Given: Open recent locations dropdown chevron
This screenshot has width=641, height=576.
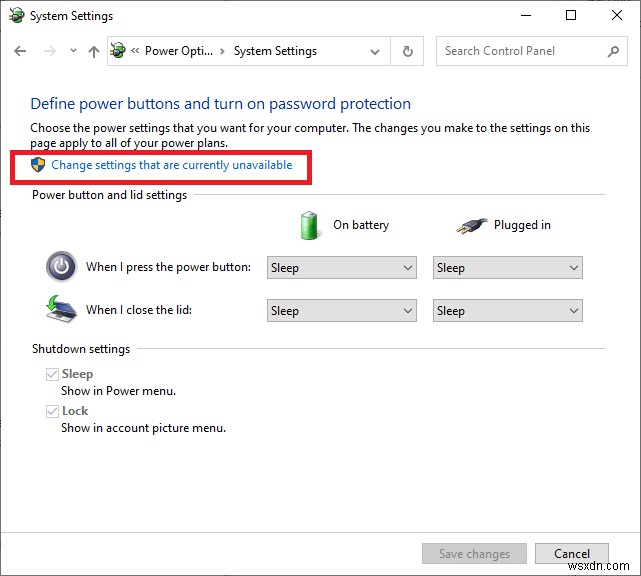Looking at the screenshot, I should coord(73,51).
